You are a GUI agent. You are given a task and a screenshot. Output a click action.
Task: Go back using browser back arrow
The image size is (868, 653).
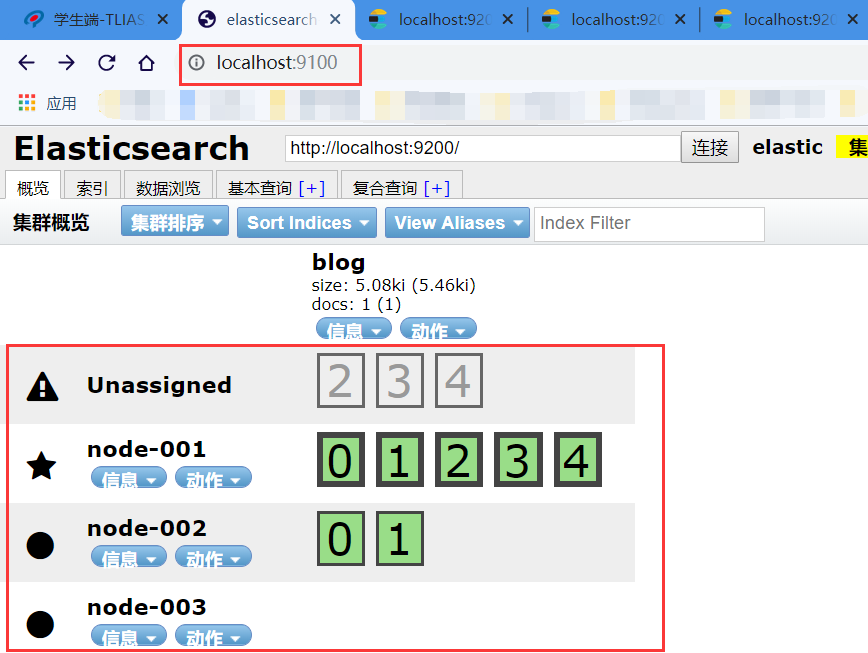pyautogui.click(x=26, y=63)
